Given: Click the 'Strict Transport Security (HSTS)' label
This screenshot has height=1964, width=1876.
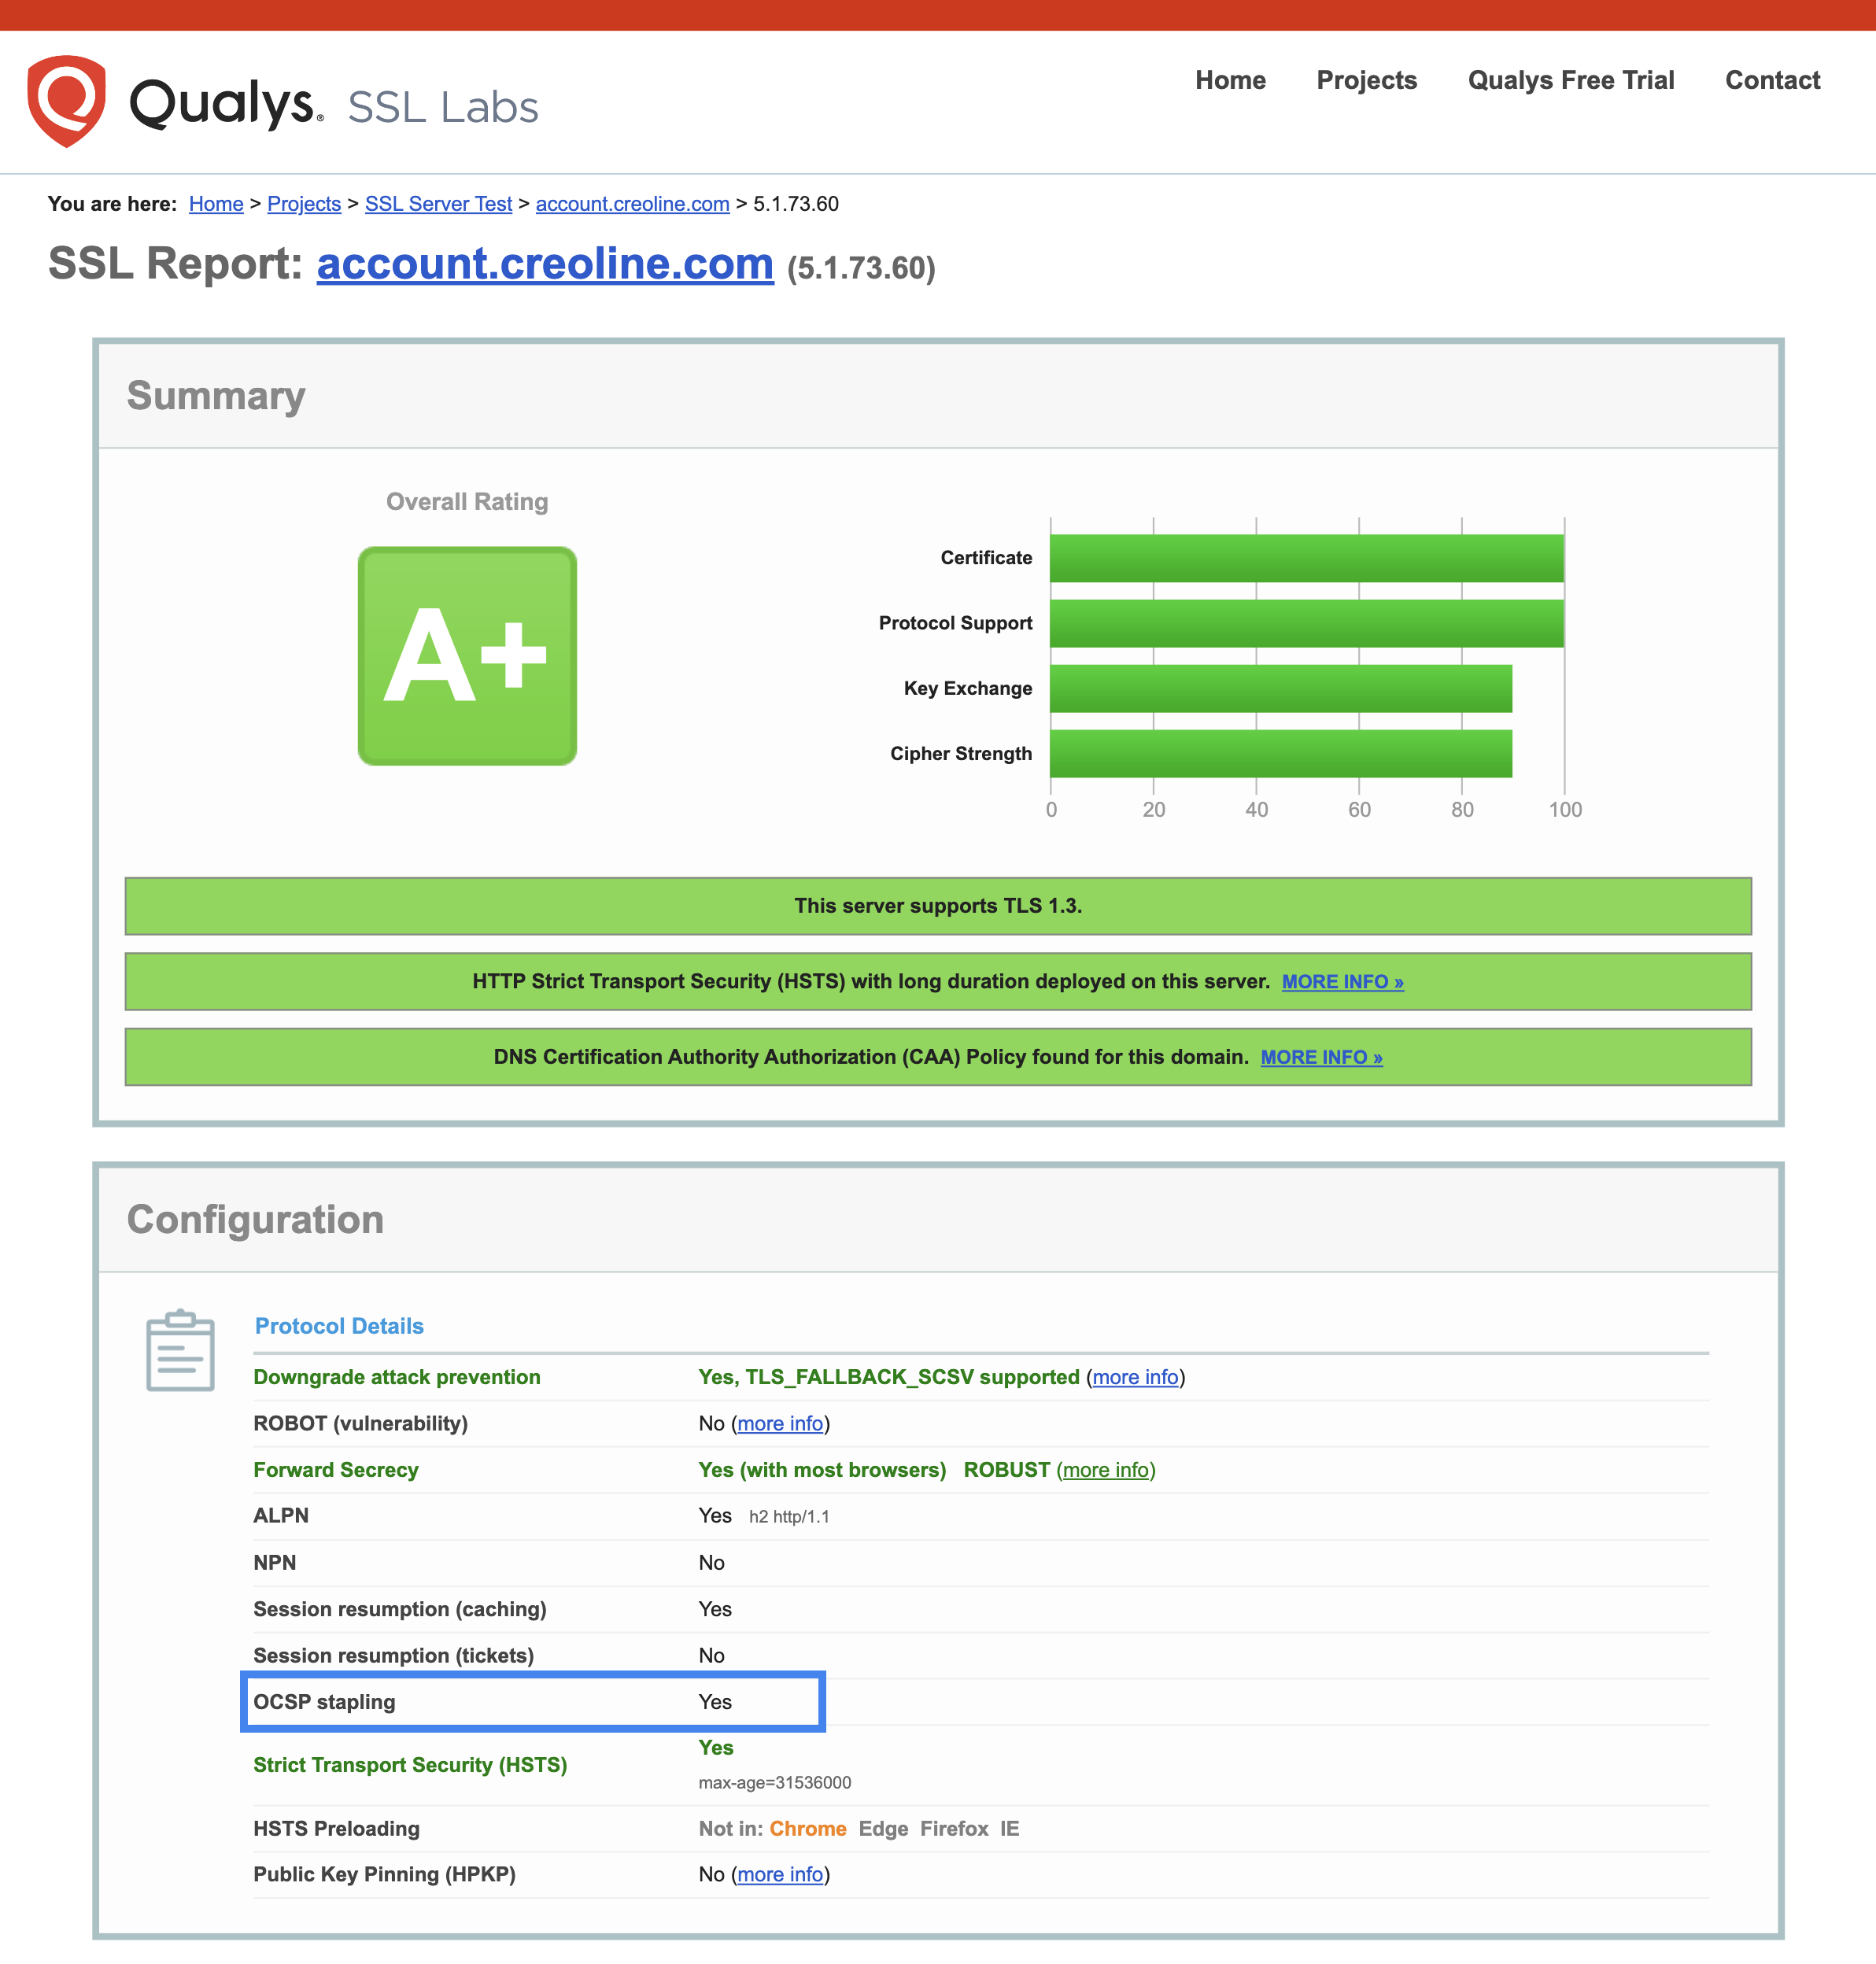Looking at the screenshot, I should 410,1765.
